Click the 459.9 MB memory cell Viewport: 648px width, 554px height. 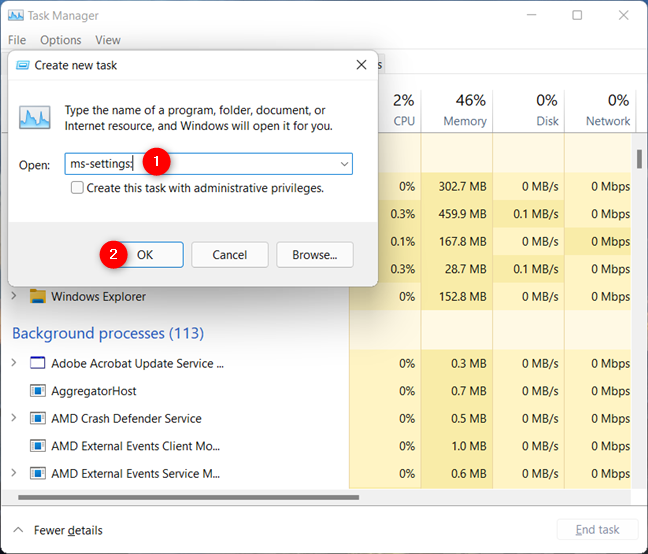tap(457, 214)
